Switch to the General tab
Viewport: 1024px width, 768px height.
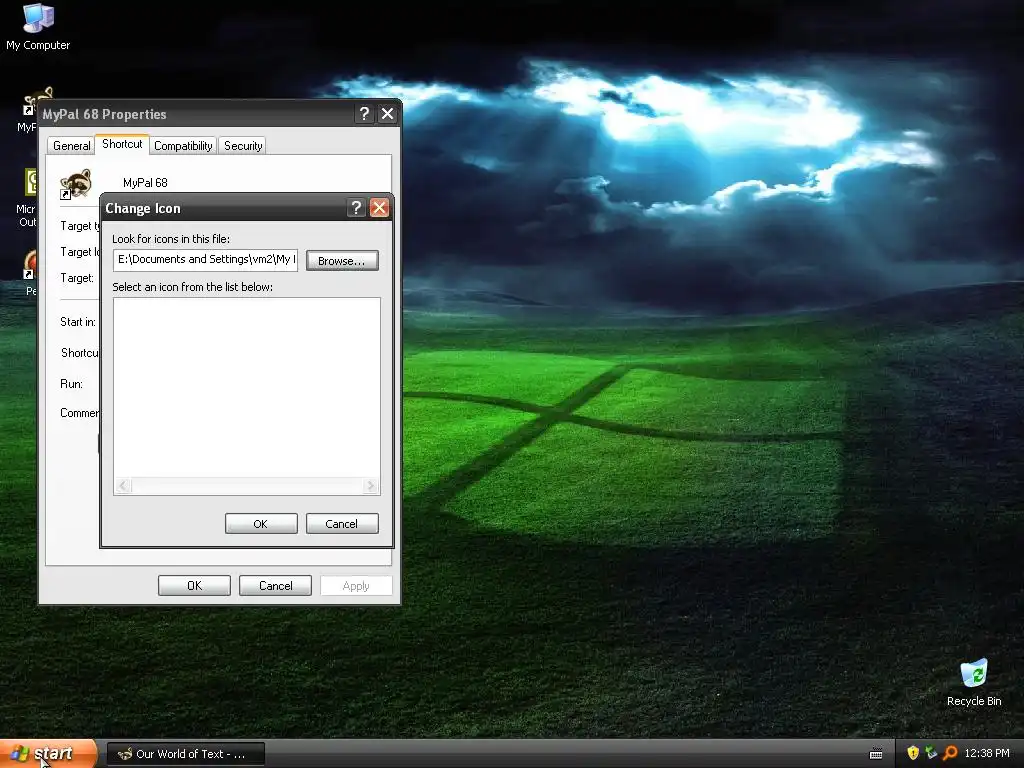71,146
